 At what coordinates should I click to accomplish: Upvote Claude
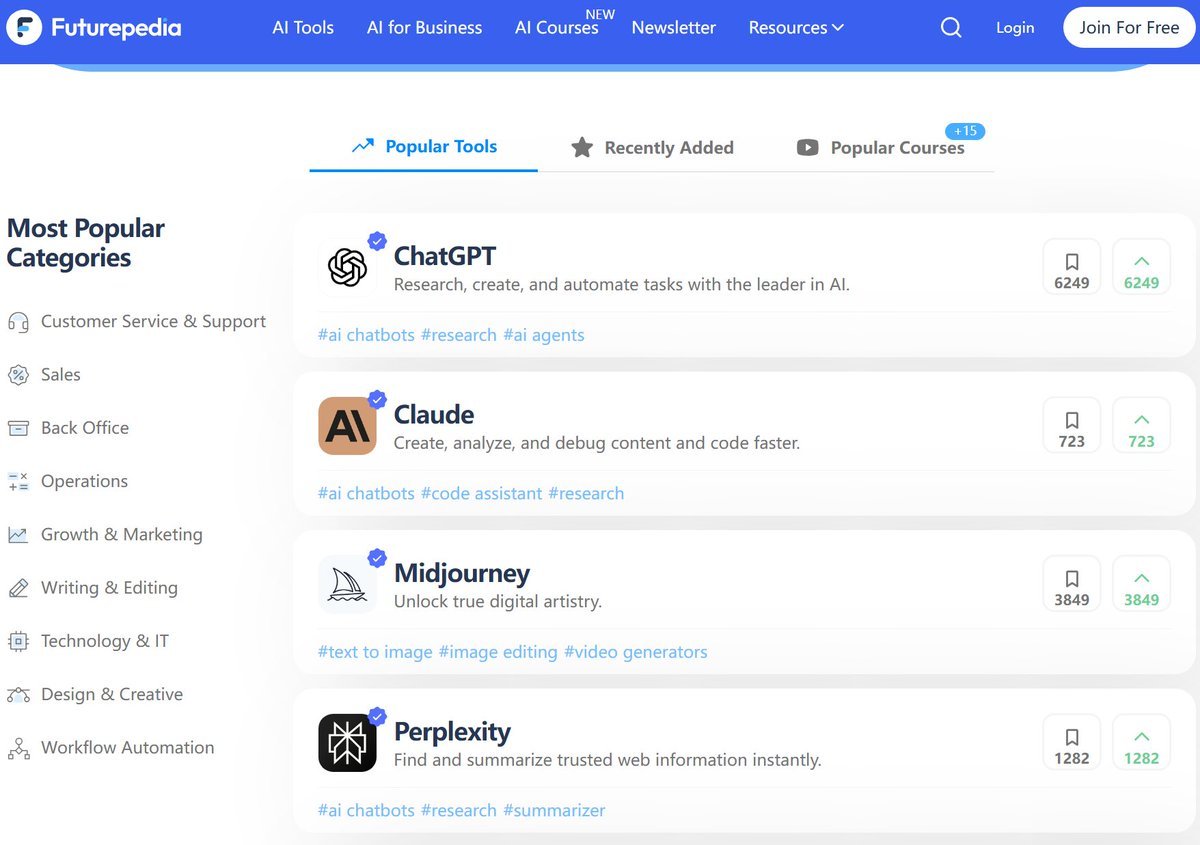tap(1141, 426)
